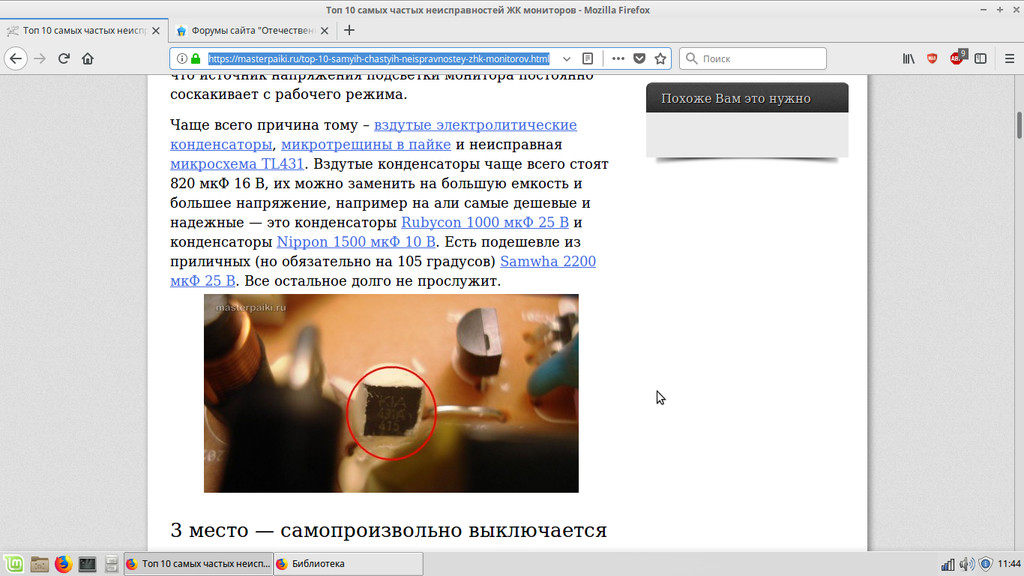Open the Linux Mint start menu
The height and width of the screenshot is (576, 1024).
coord(14,564)
